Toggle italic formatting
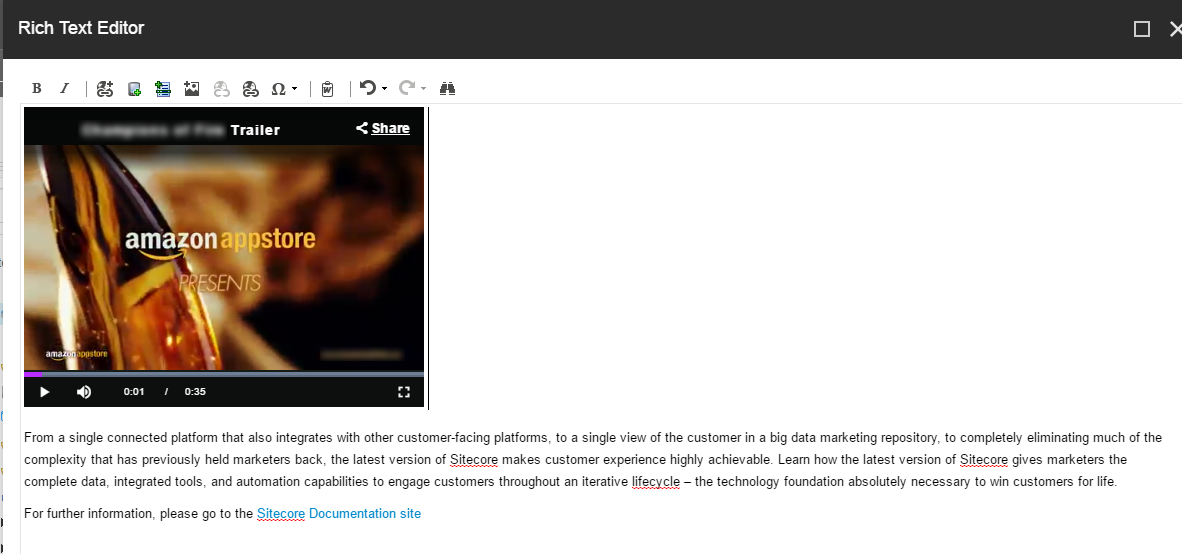Screen dimensions: 1182x554 (x=65, y=89)
